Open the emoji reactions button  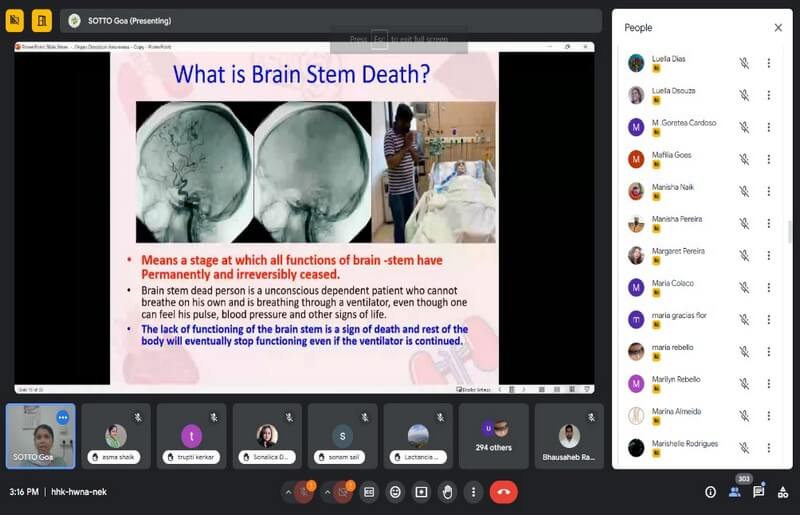click(x=395, y=492)
